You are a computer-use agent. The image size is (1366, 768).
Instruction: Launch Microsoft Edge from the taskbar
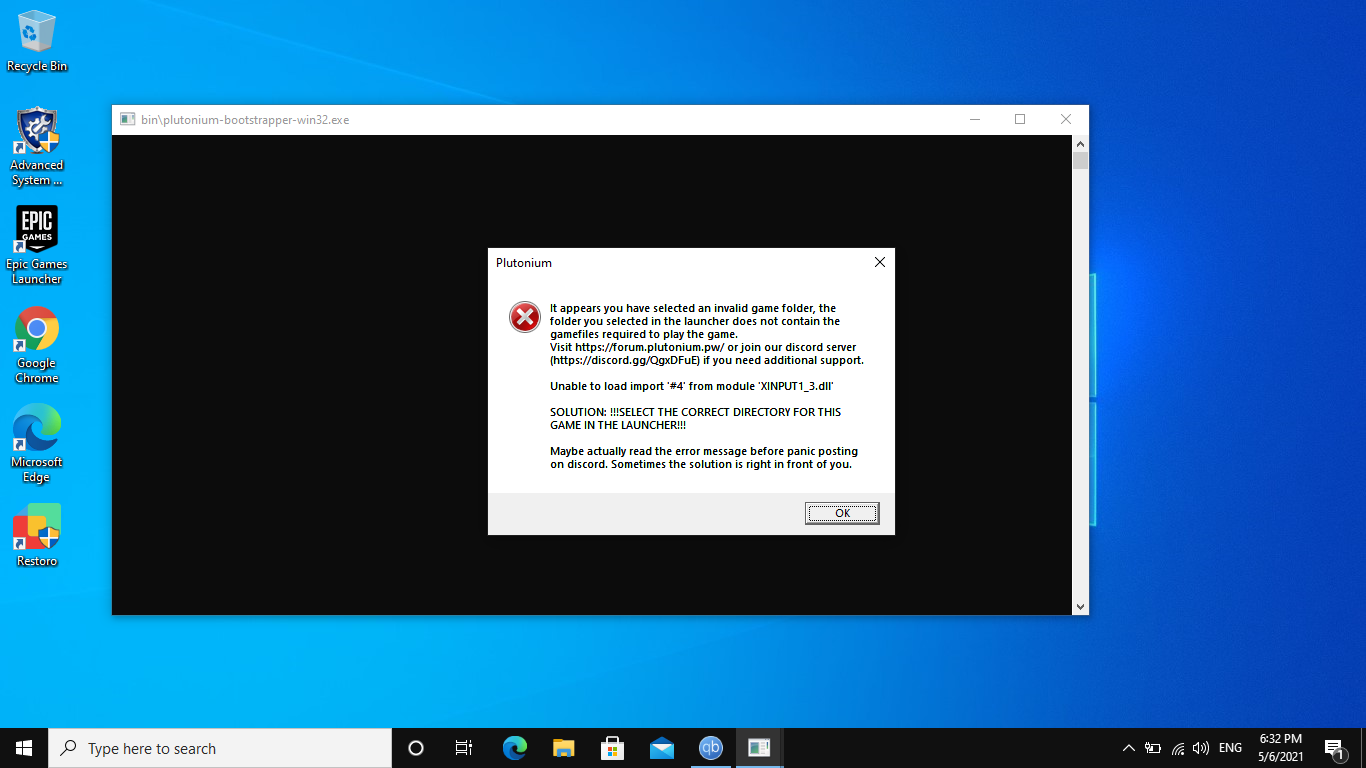tap(514, 748)
